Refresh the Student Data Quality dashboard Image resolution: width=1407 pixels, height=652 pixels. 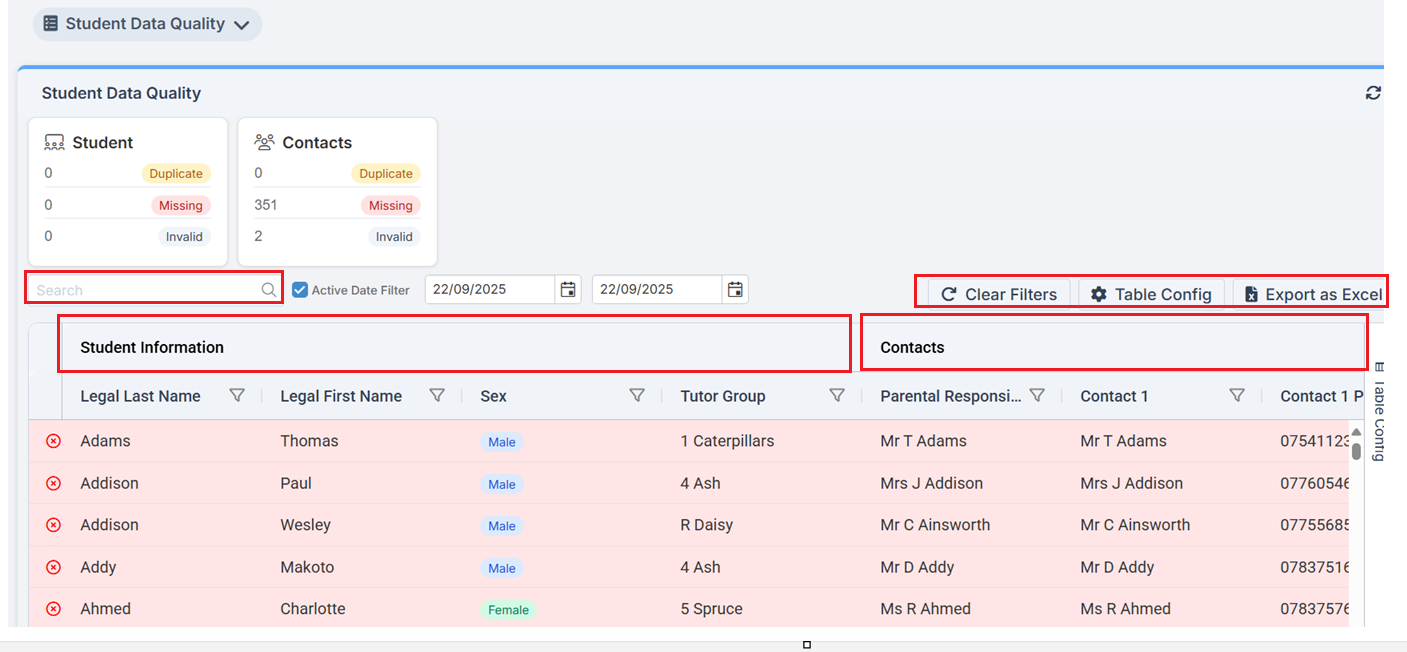click(x=1374, y=92)
